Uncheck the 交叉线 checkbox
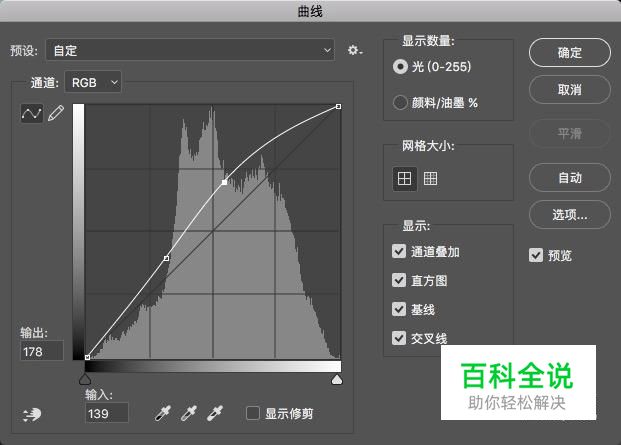 [399, 338]
